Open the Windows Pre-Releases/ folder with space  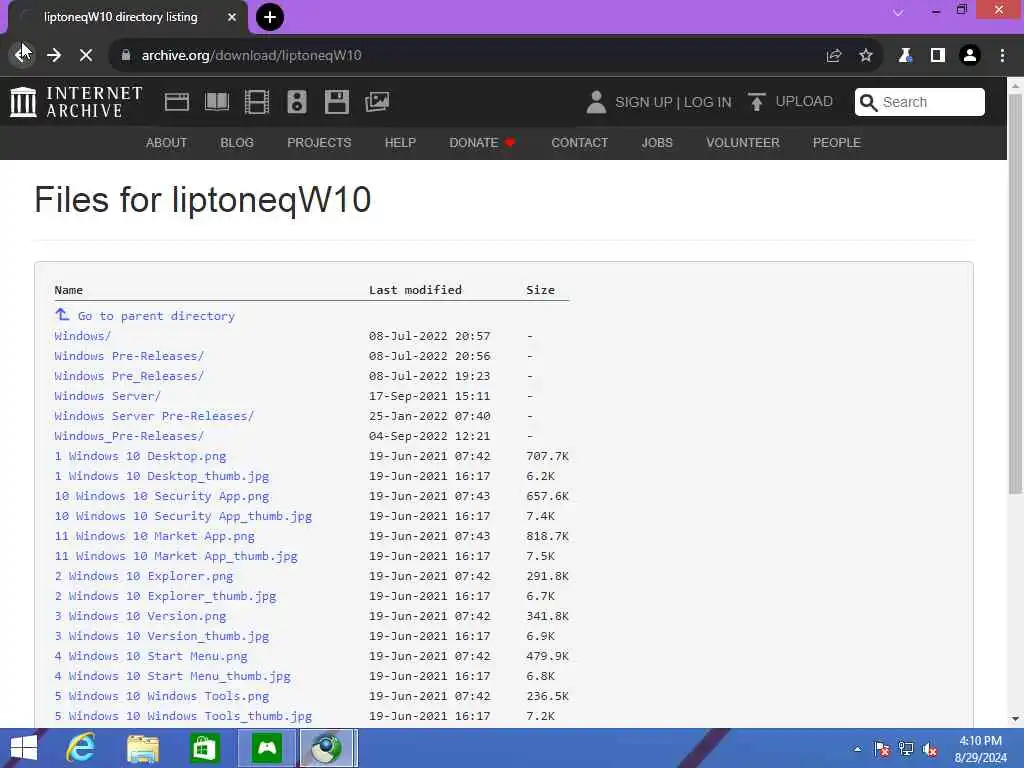(x=129, y=356)
